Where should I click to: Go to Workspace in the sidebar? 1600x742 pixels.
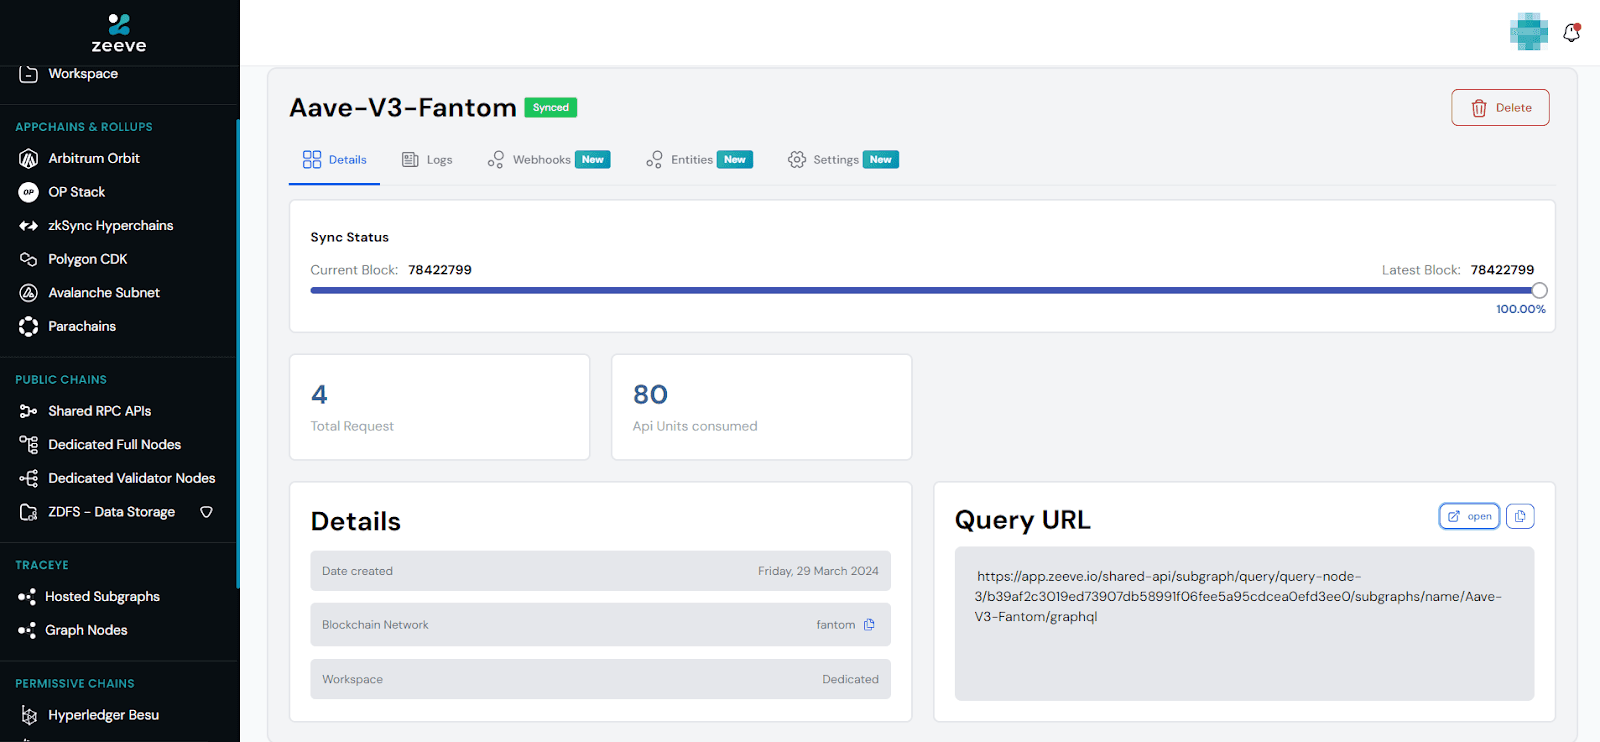(x=83, y=73)
